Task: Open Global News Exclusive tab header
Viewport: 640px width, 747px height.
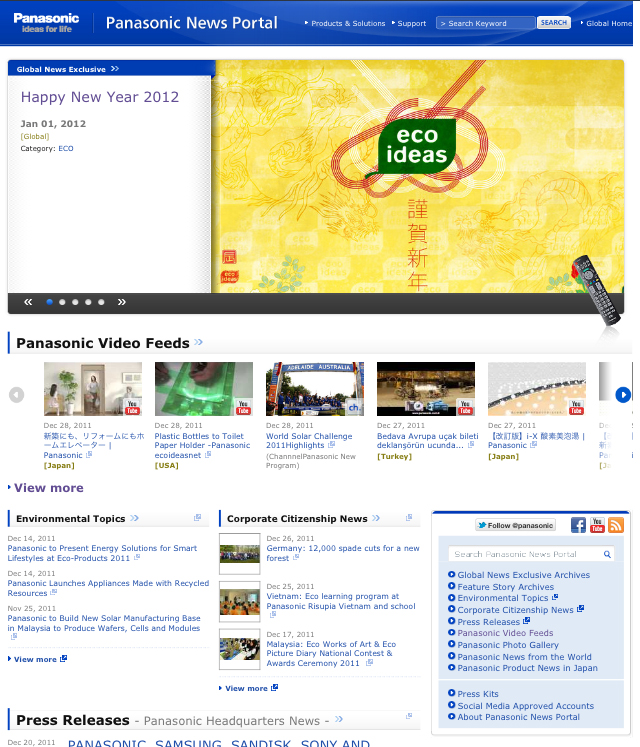Action: [x=67, y=69]
